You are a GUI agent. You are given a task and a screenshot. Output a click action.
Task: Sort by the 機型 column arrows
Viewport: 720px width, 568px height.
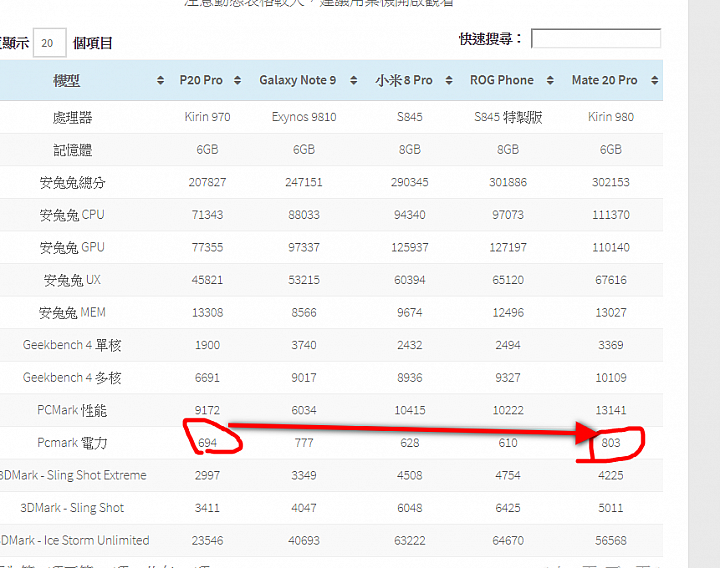coord(160,80)
